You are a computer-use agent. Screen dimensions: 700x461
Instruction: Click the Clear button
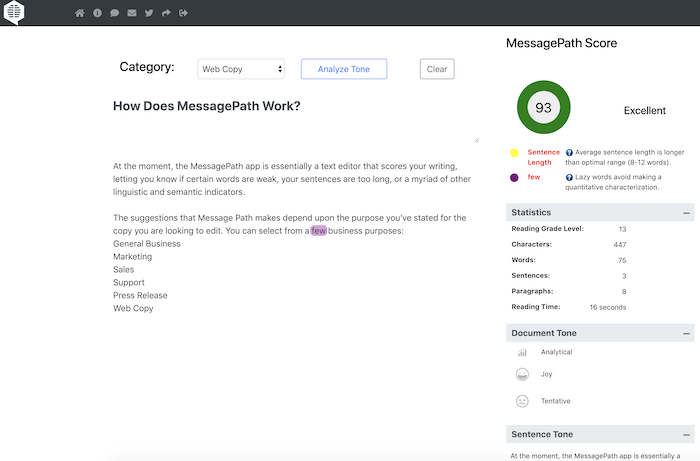pos(437,69)
